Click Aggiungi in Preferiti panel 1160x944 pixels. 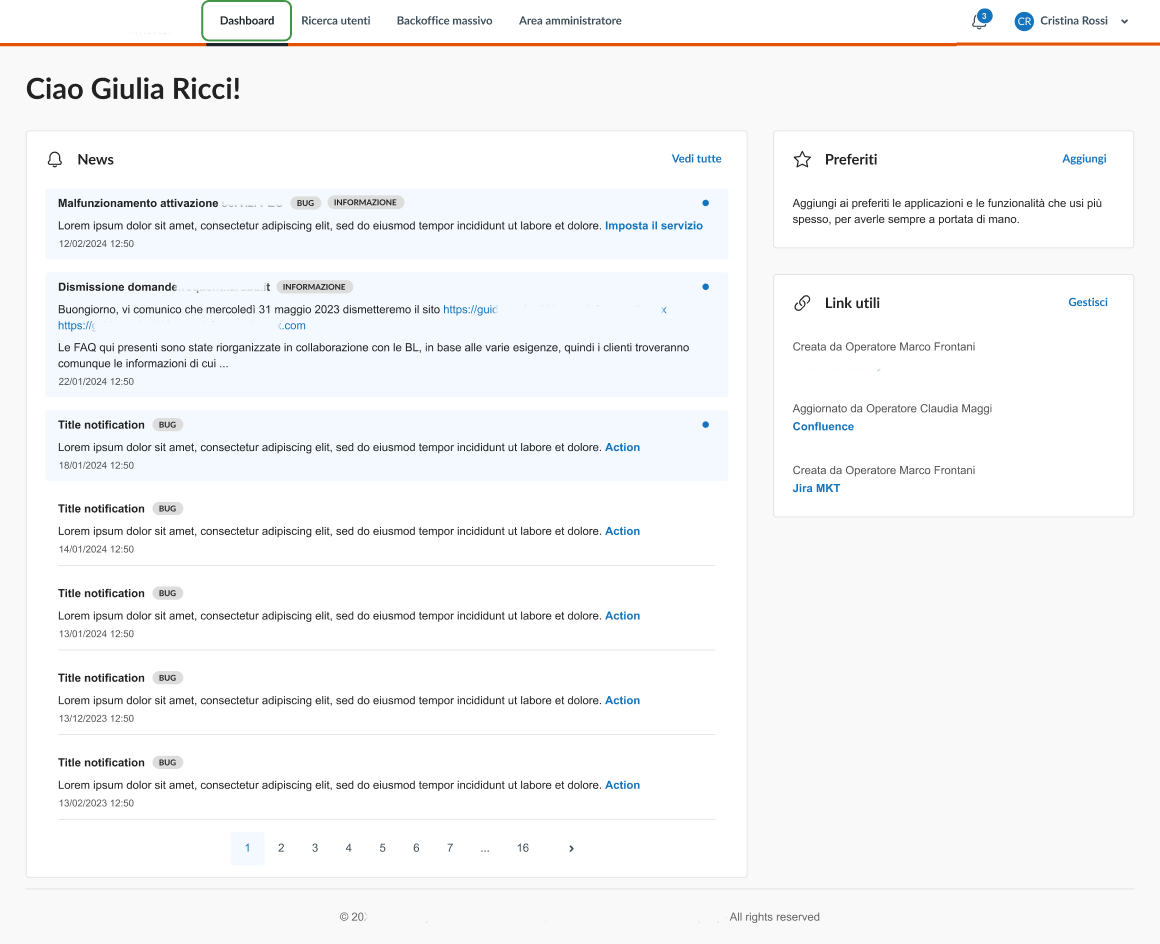click(1084, 159)
